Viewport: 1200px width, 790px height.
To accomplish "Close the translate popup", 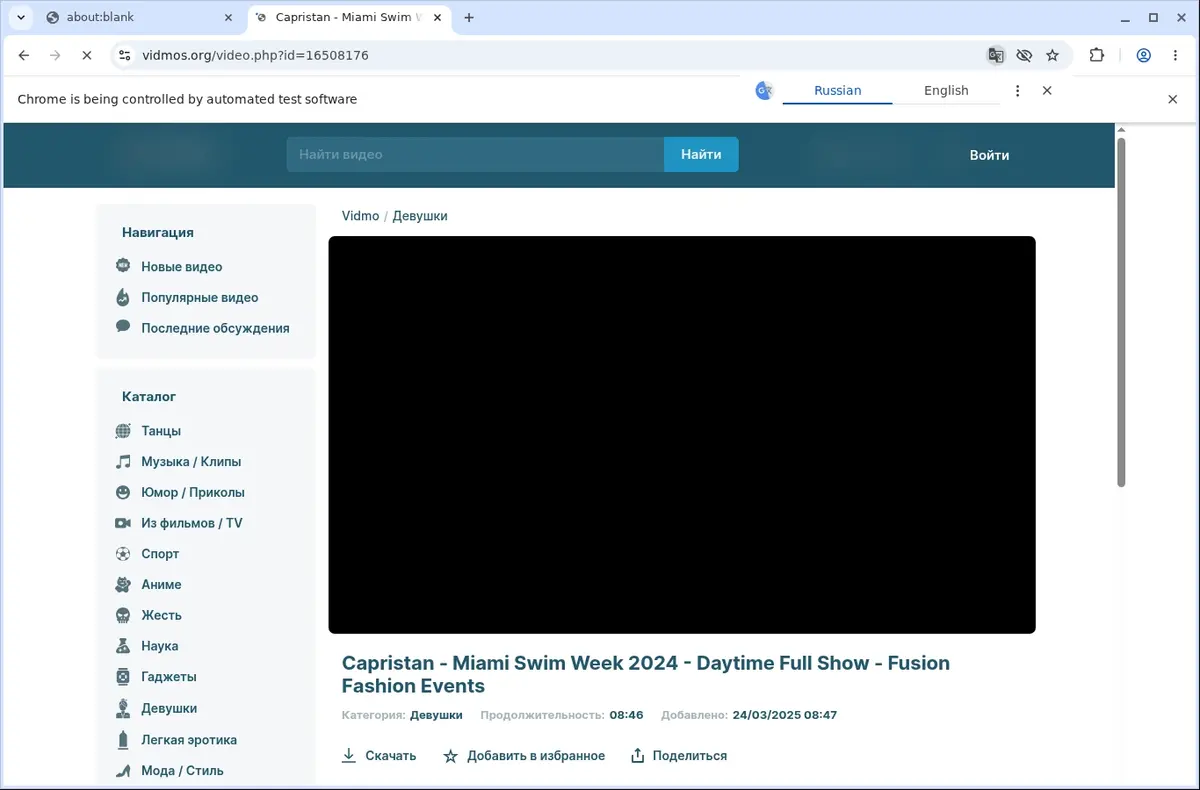I will (x=1047, y=90).
